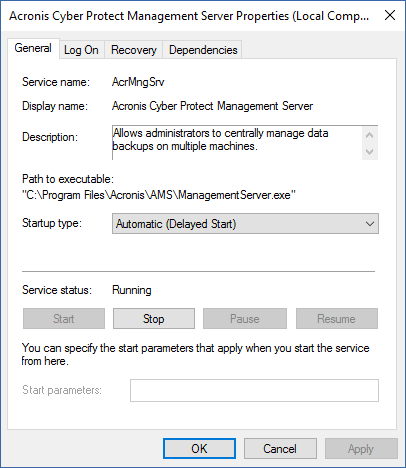Open the Recovery tab
406x468 pixels.
click(134, 50)
